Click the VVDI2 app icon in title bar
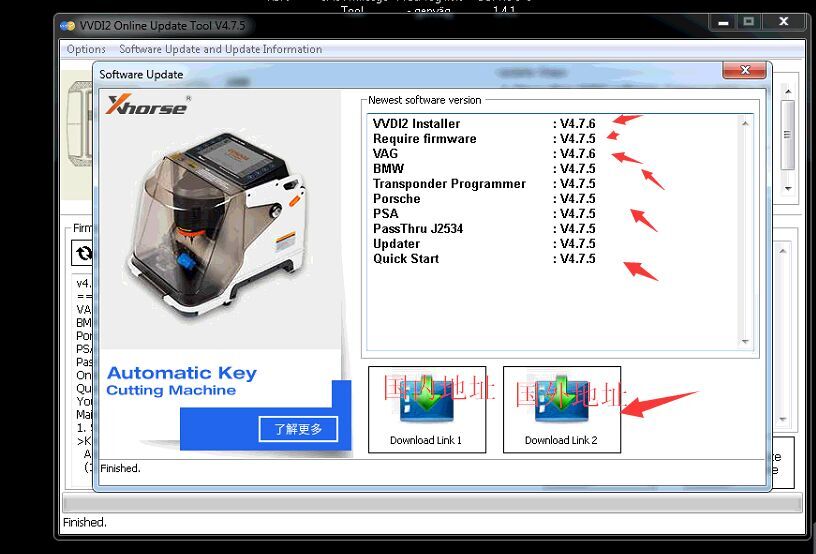This screenshot has width=816, height=554. click(68, 25)
